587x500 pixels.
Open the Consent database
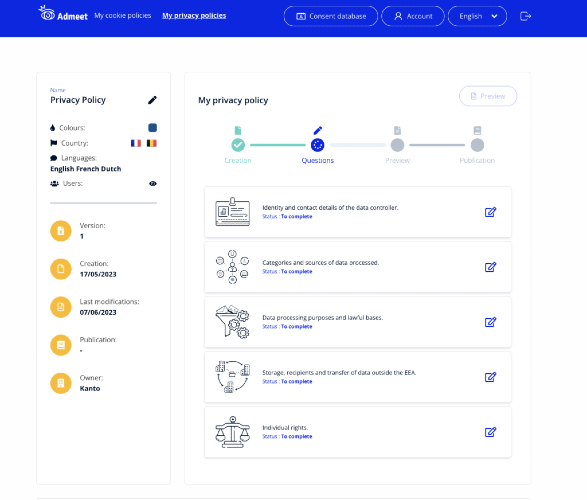coord(331,16)
